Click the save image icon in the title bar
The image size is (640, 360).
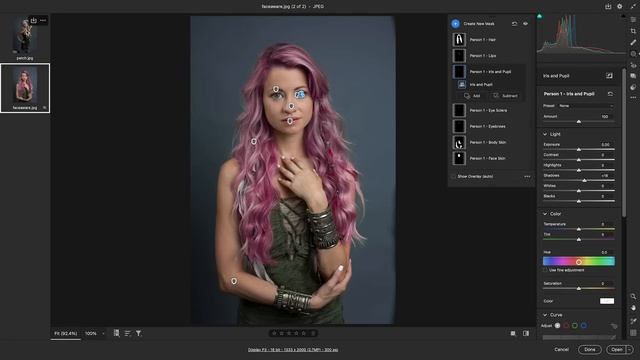608,6
